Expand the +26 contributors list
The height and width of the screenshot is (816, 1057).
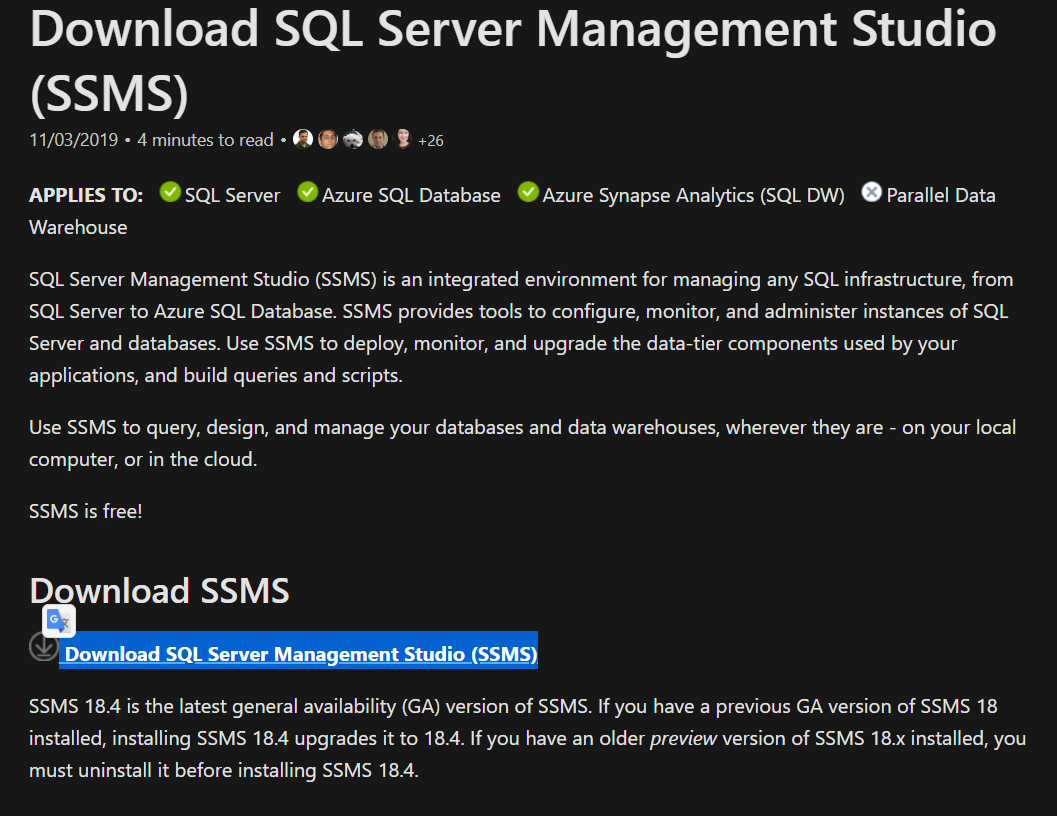tap(432, 140)
